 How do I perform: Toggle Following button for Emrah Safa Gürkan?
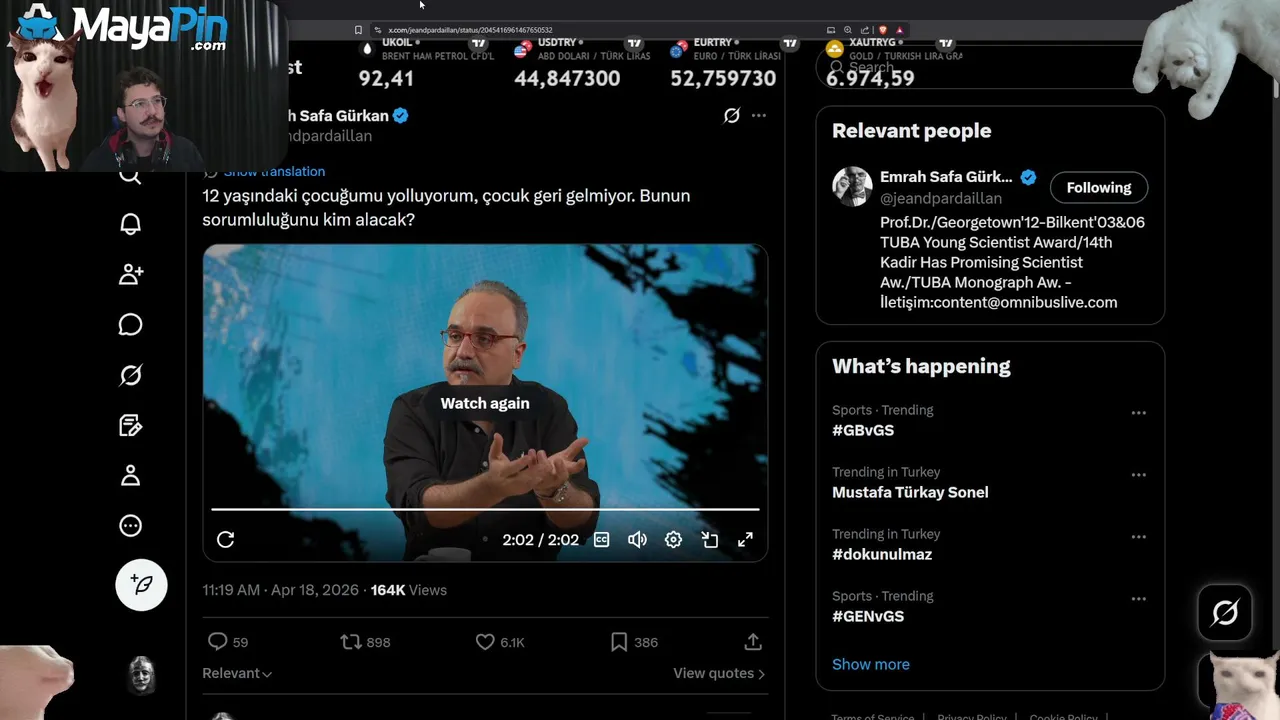coord(1099,187)
